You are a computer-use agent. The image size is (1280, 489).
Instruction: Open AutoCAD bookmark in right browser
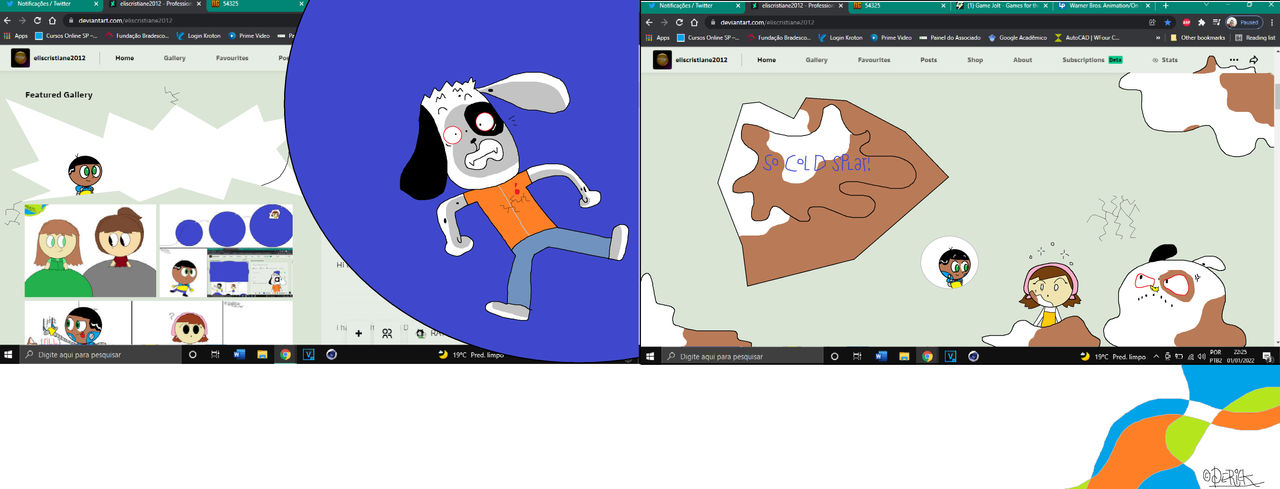click(1087, 37)
